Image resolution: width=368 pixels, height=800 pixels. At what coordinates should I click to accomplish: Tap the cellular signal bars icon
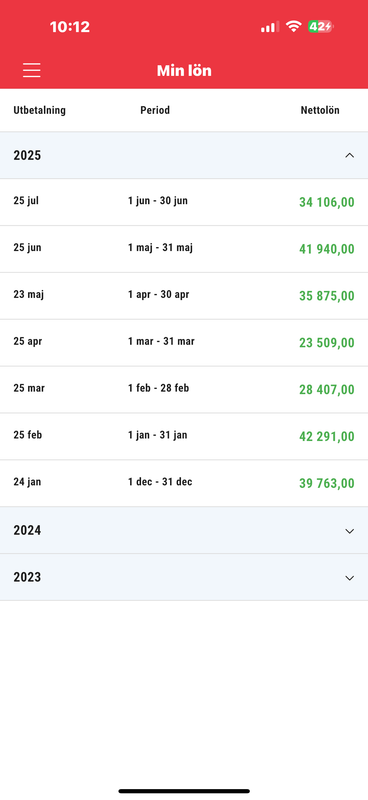269,27
